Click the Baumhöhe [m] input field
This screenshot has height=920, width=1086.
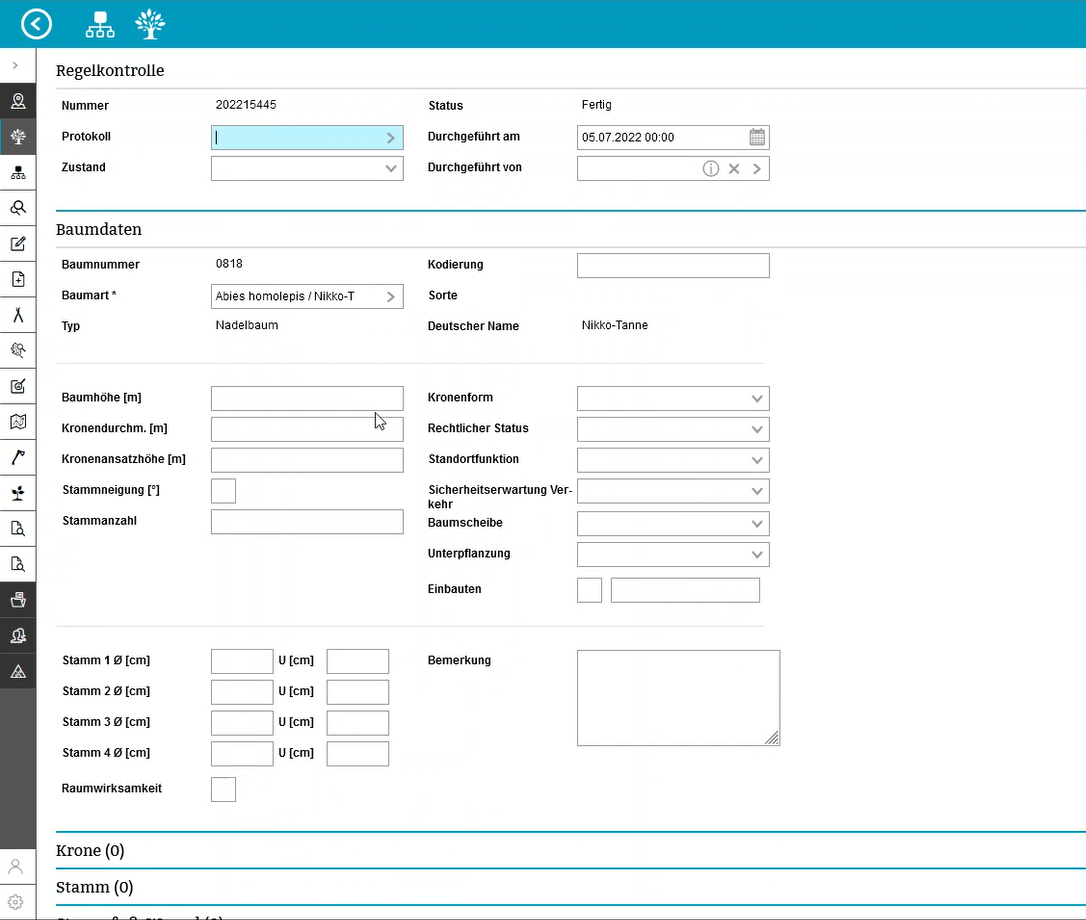pyautogui.click(x=307, y=398)
